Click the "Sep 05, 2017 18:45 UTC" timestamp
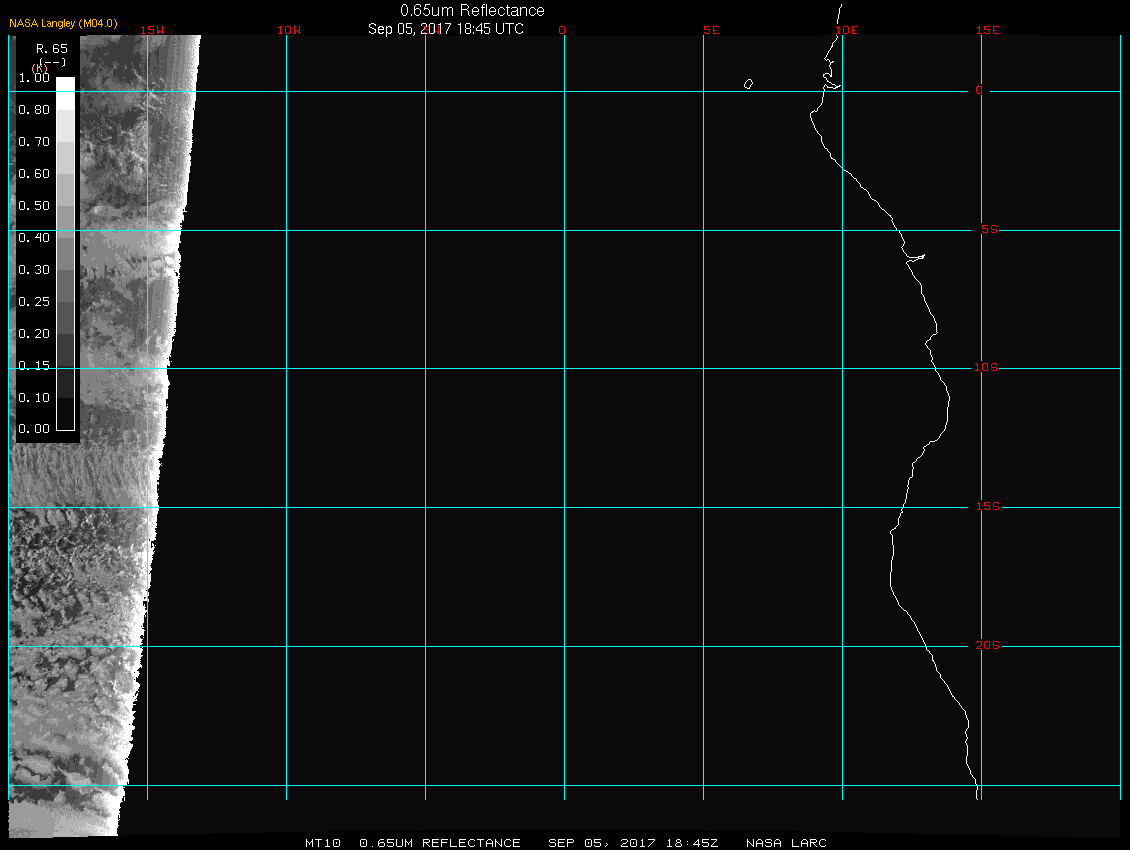This screenshot has height=850, width=1130. (x=445, y=29)
